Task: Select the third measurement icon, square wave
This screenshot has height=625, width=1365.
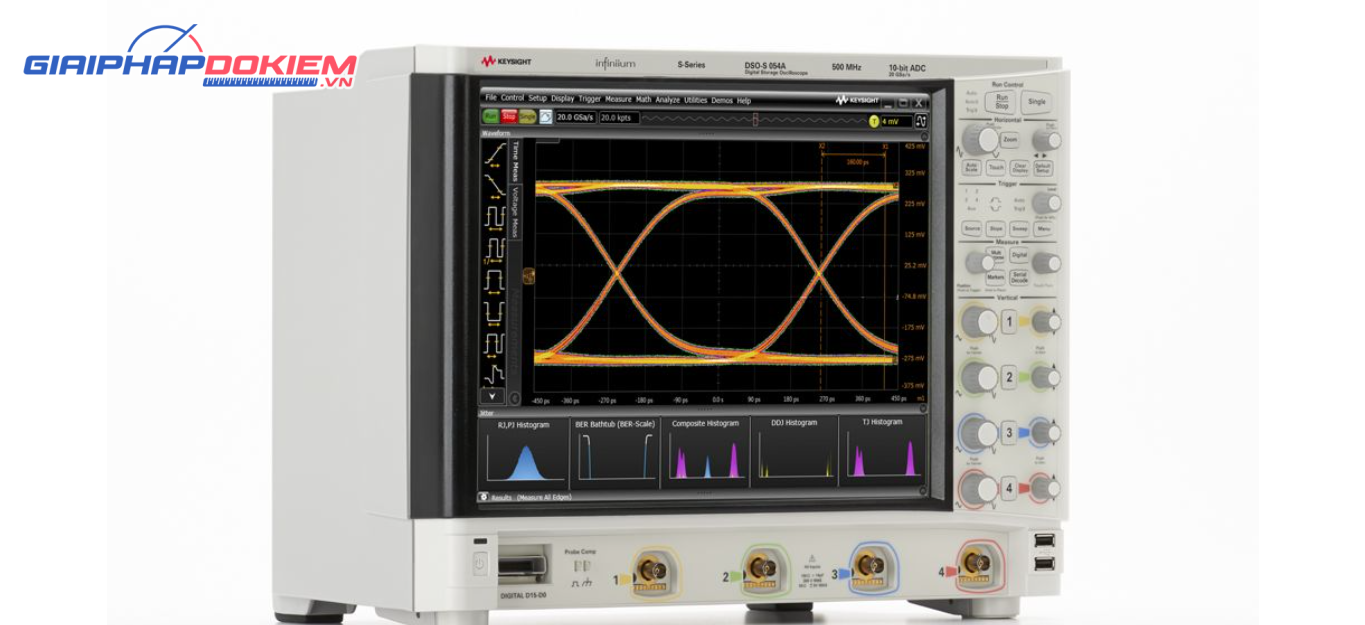Action: click(494, 219)
